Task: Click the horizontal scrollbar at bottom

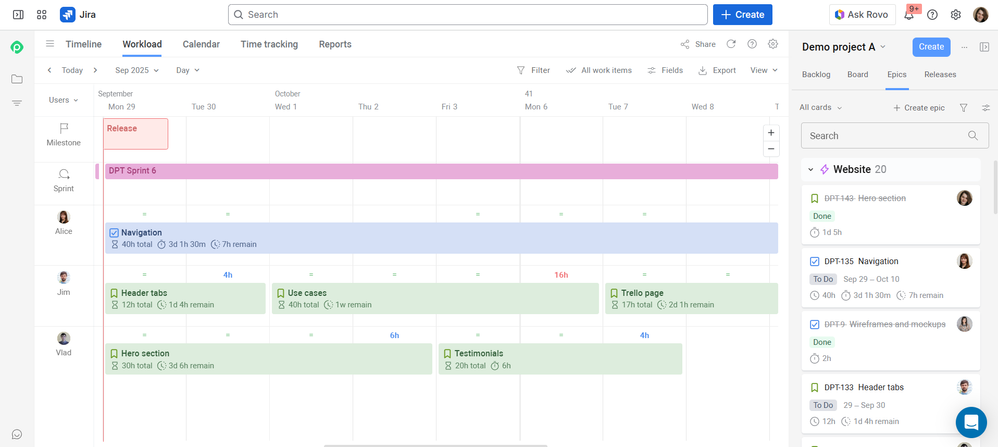Action: [x=435, y=445]
